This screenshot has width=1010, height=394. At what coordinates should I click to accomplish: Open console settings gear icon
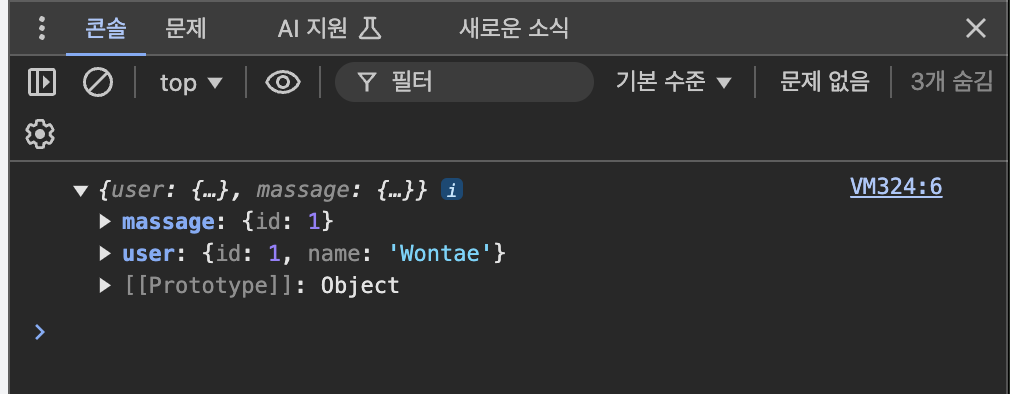coord(40,134)
